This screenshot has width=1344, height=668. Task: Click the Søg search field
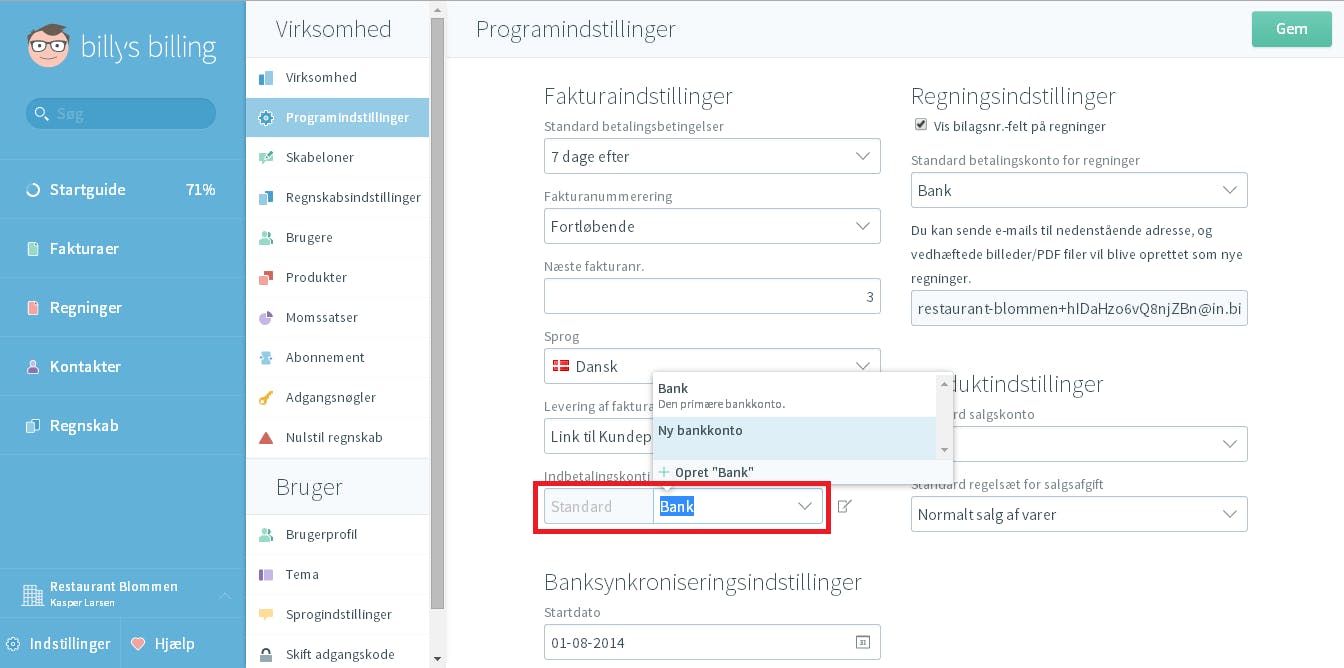pos(121,113)
